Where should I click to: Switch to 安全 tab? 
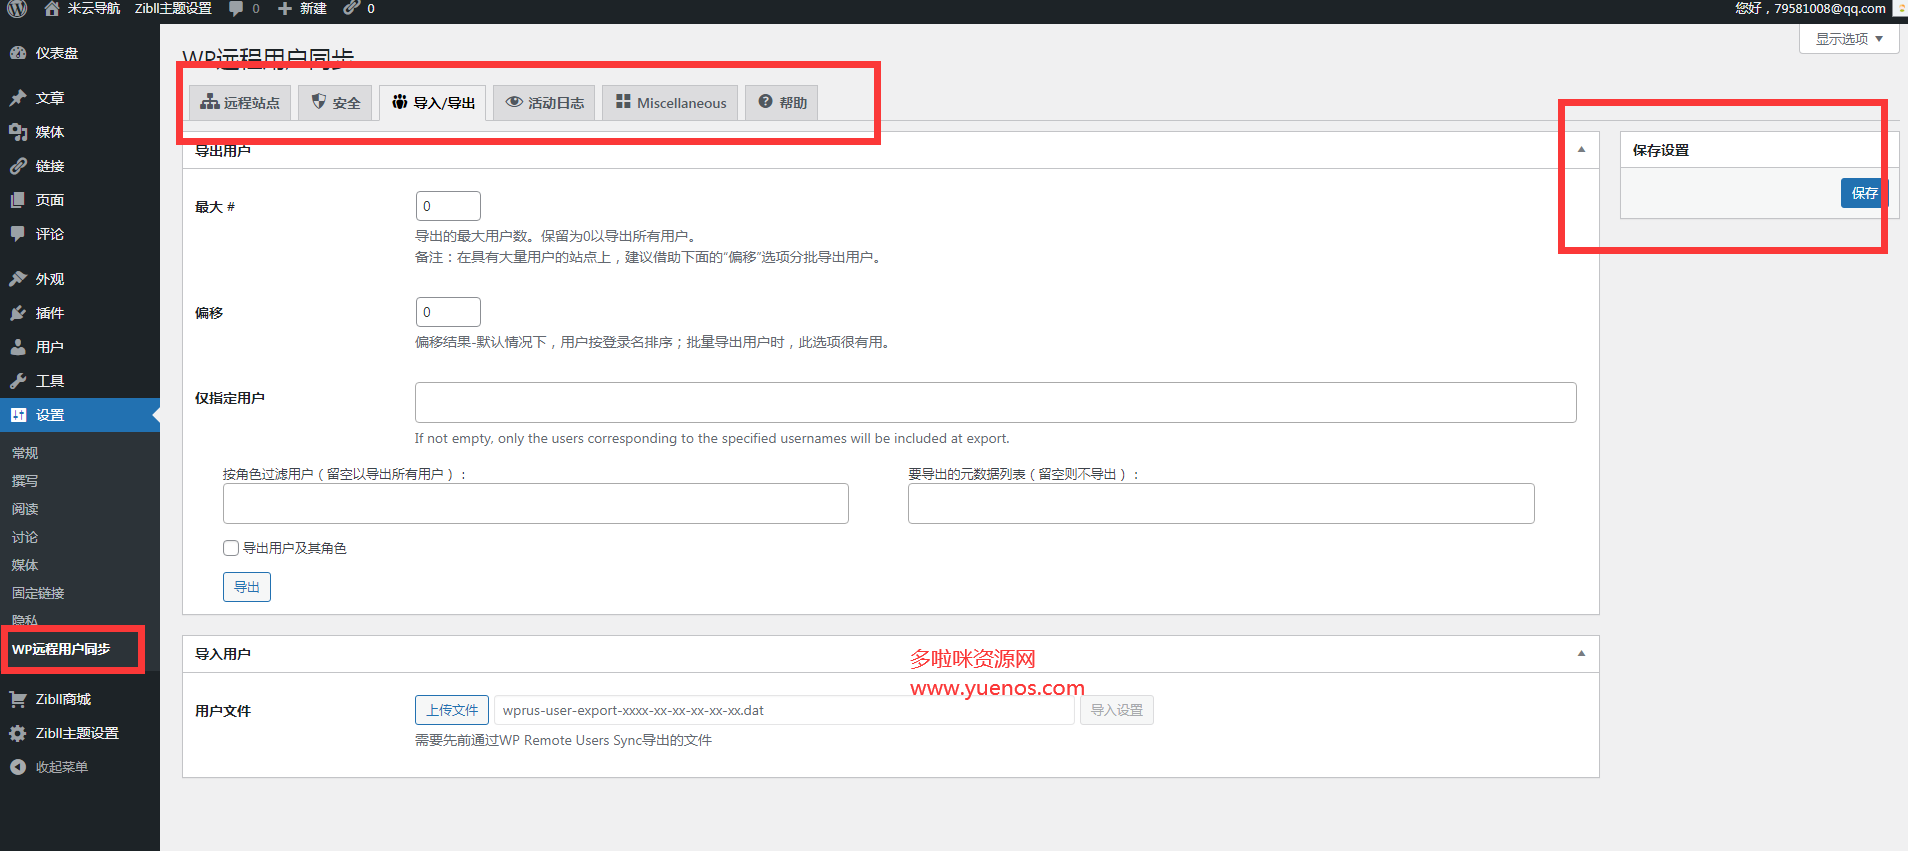335,103
